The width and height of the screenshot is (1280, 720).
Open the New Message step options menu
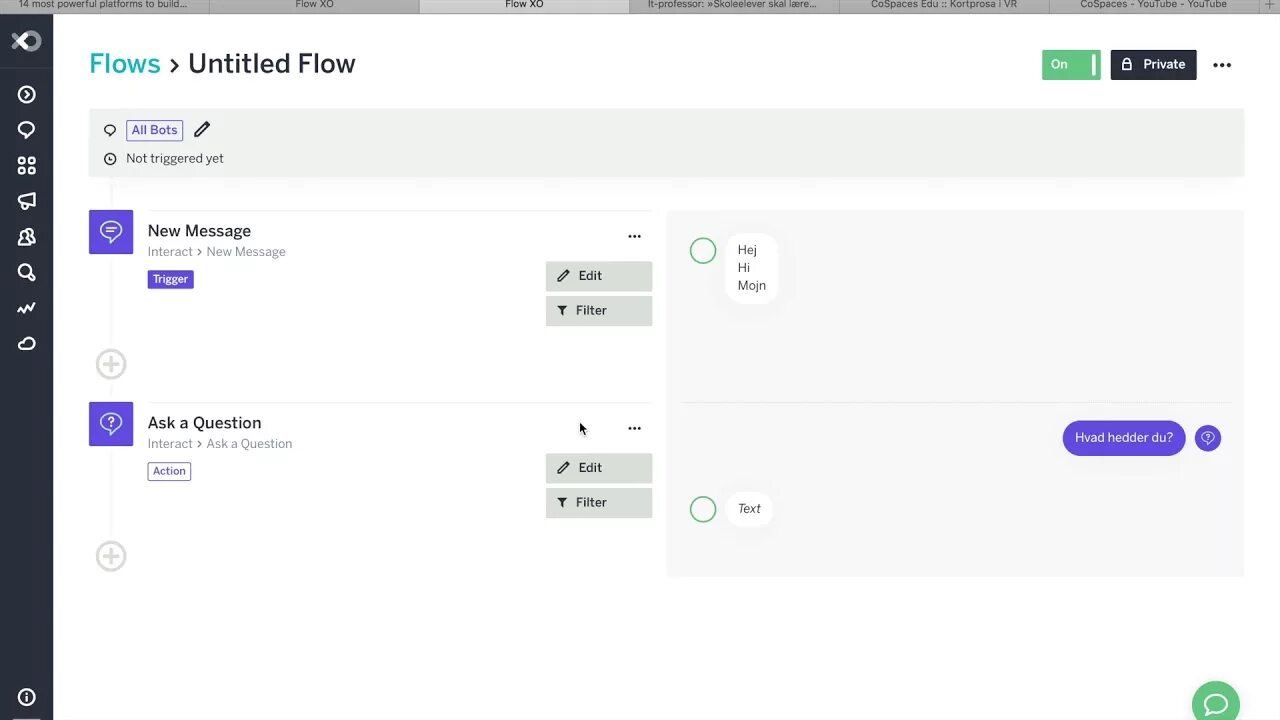634,237
